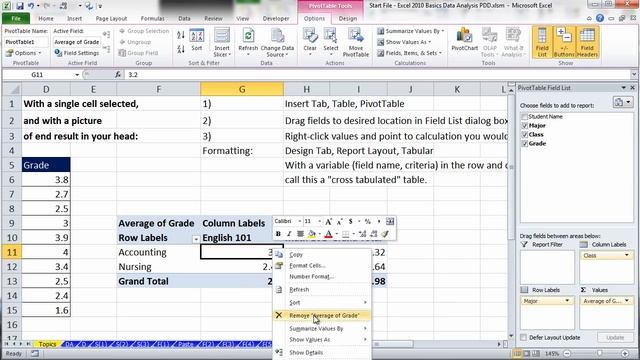Image resolution: width=640 pixels, height=360 pixels.
Task: Click Increase Font Size in mini toolbar
Action: click(328, 222)
